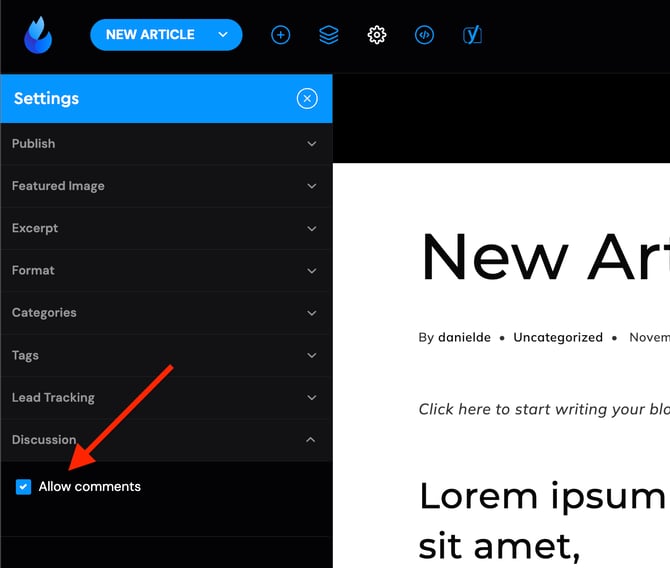Image resolution: width=670 pixels, height=568 pixels.
Task: Expand the Format section chevron
Action: coord(311,271)
